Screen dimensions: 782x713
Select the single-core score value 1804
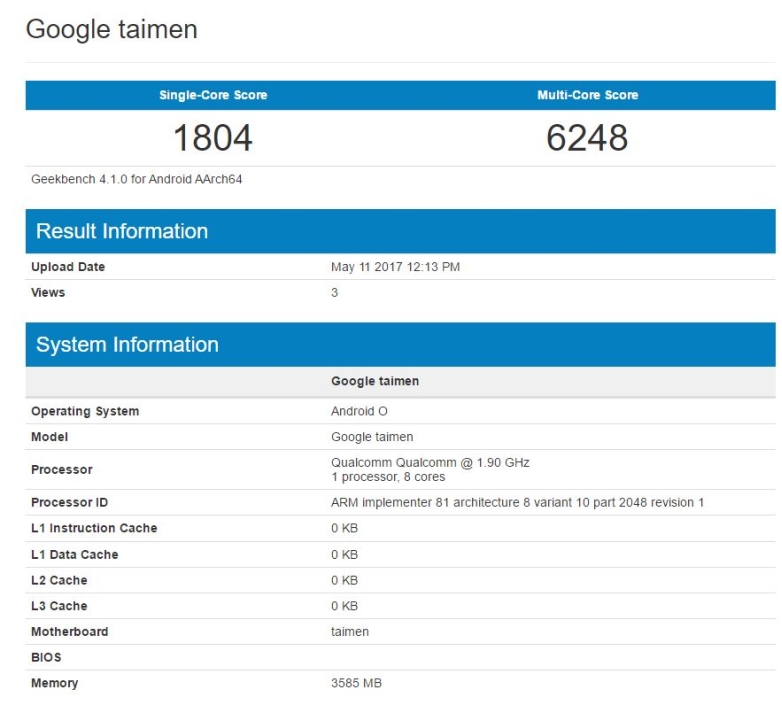pos(213,138)
